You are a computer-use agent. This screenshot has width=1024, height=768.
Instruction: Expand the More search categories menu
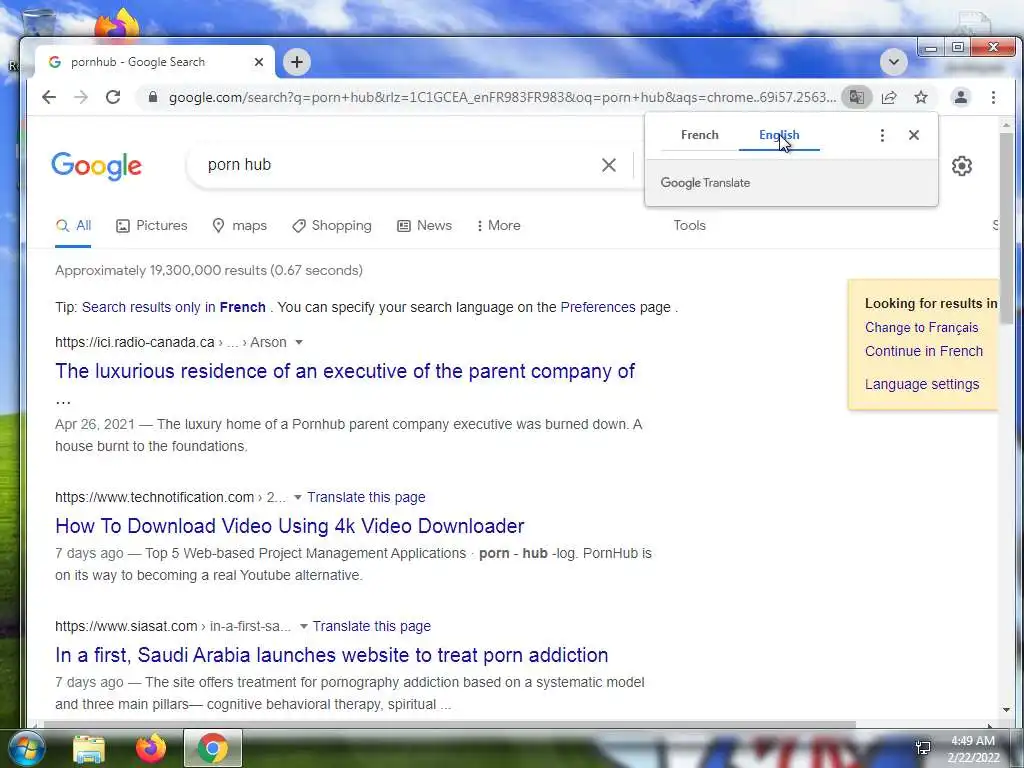pyautogui.click(x=499, y=226)
